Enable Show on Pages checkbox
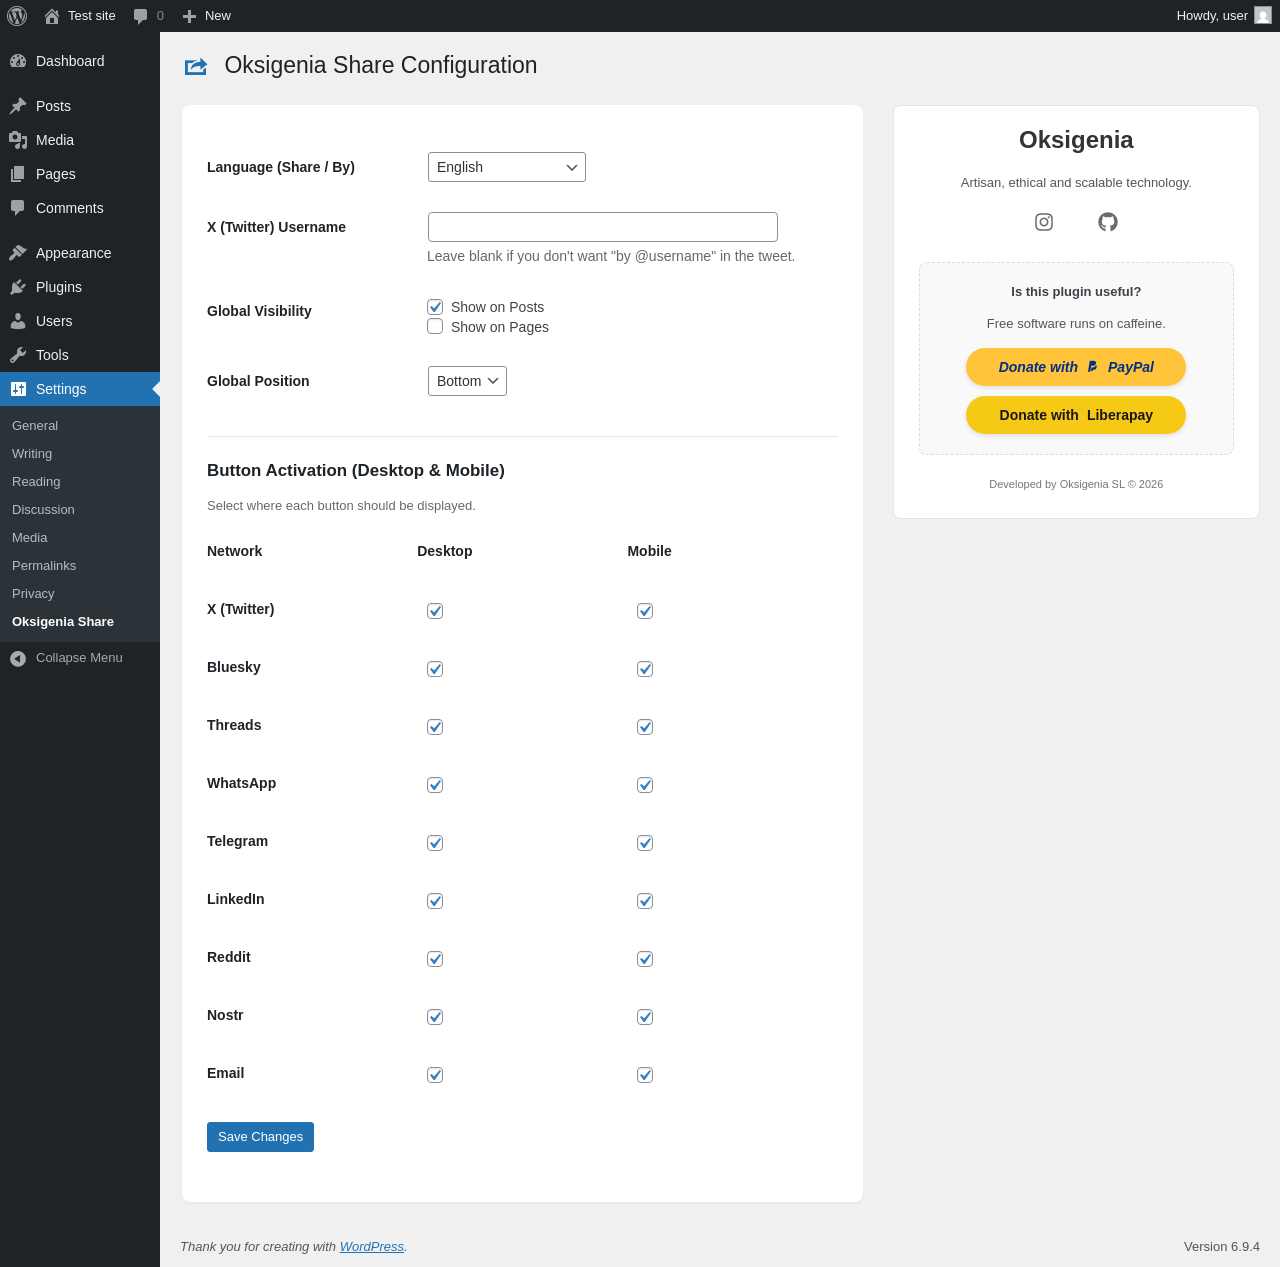The image size is (1280, 1267). click(x=435, y=327)
